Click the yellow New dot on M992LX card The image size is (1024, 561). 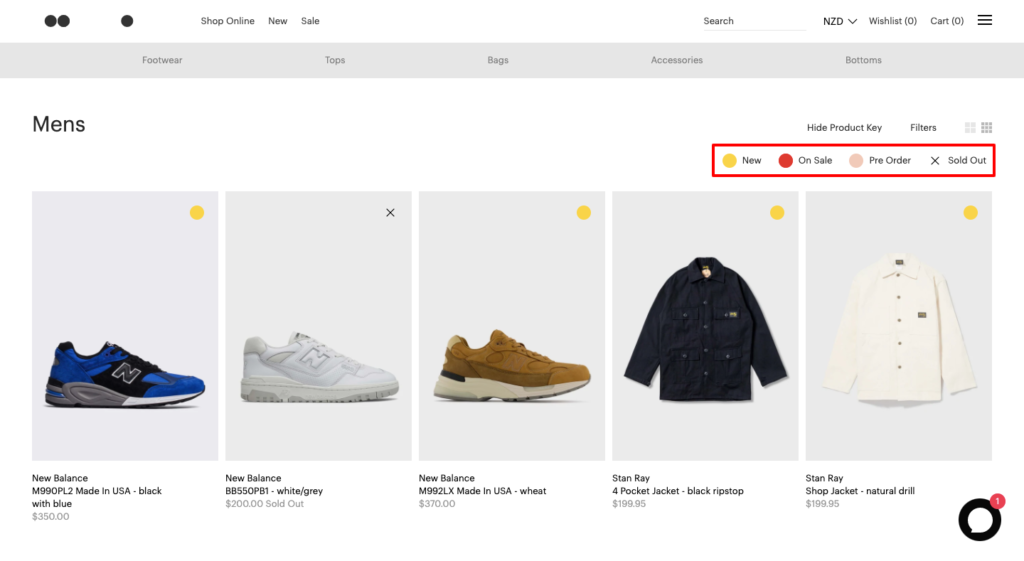coord(584,212)
